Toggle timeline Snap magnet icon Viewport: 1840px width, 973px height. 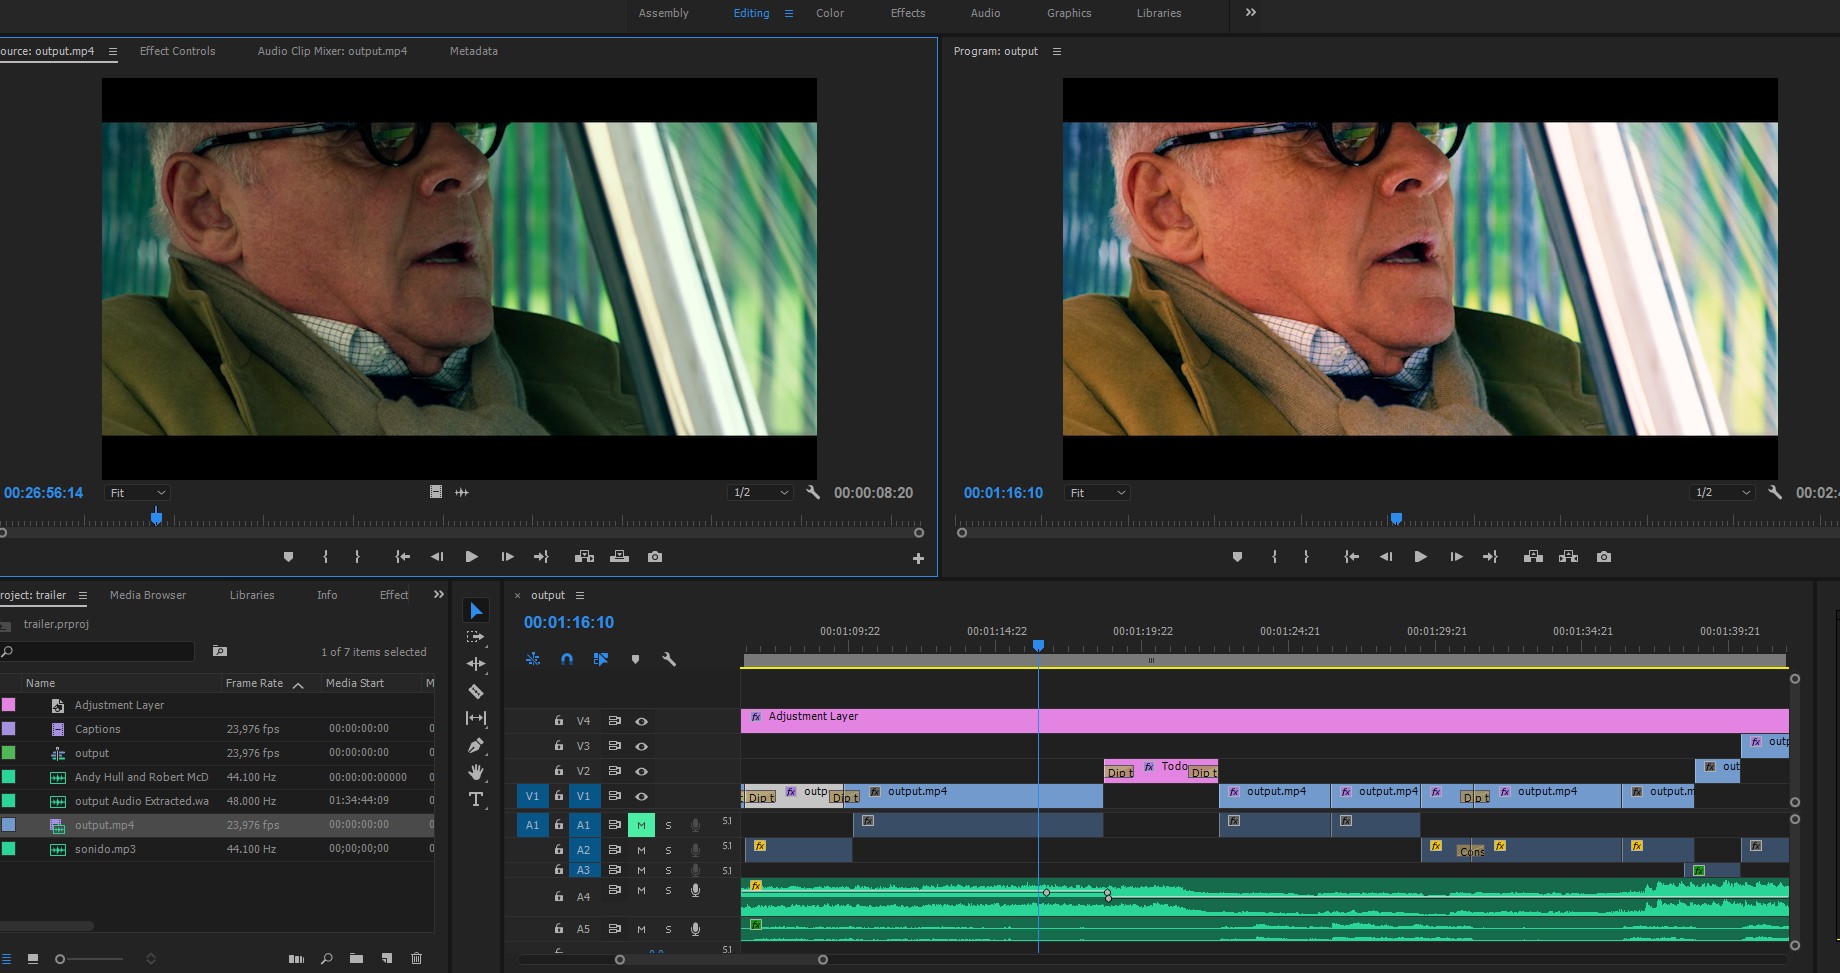(567, 659)
